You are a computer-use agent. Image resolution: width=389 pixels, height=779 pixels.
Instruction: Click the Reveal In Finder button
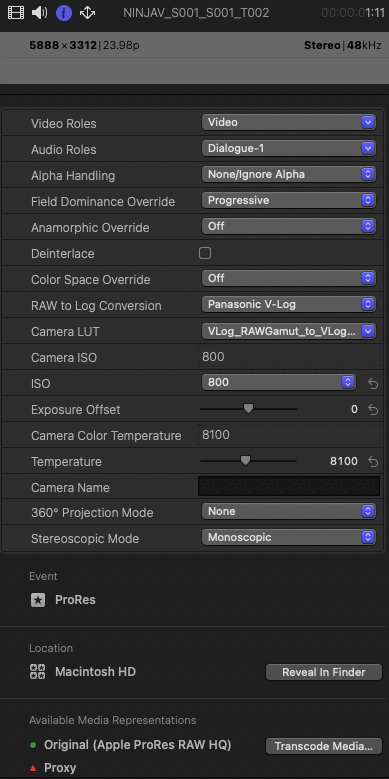tap(324, 672)
